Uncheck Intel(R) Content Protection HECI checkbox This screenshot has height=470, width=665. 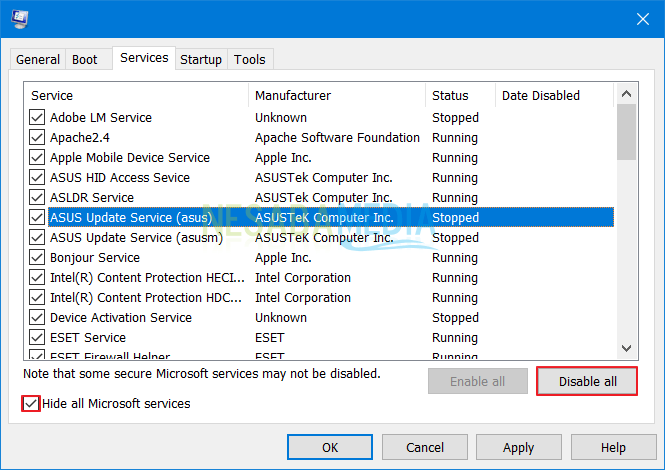click(x=37, y=277)
